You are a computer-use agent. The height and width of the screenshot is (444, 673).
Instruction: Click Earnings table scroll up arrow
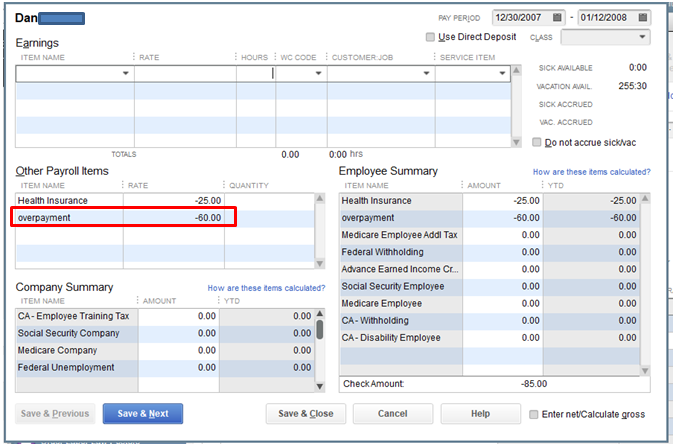[516, 70]
